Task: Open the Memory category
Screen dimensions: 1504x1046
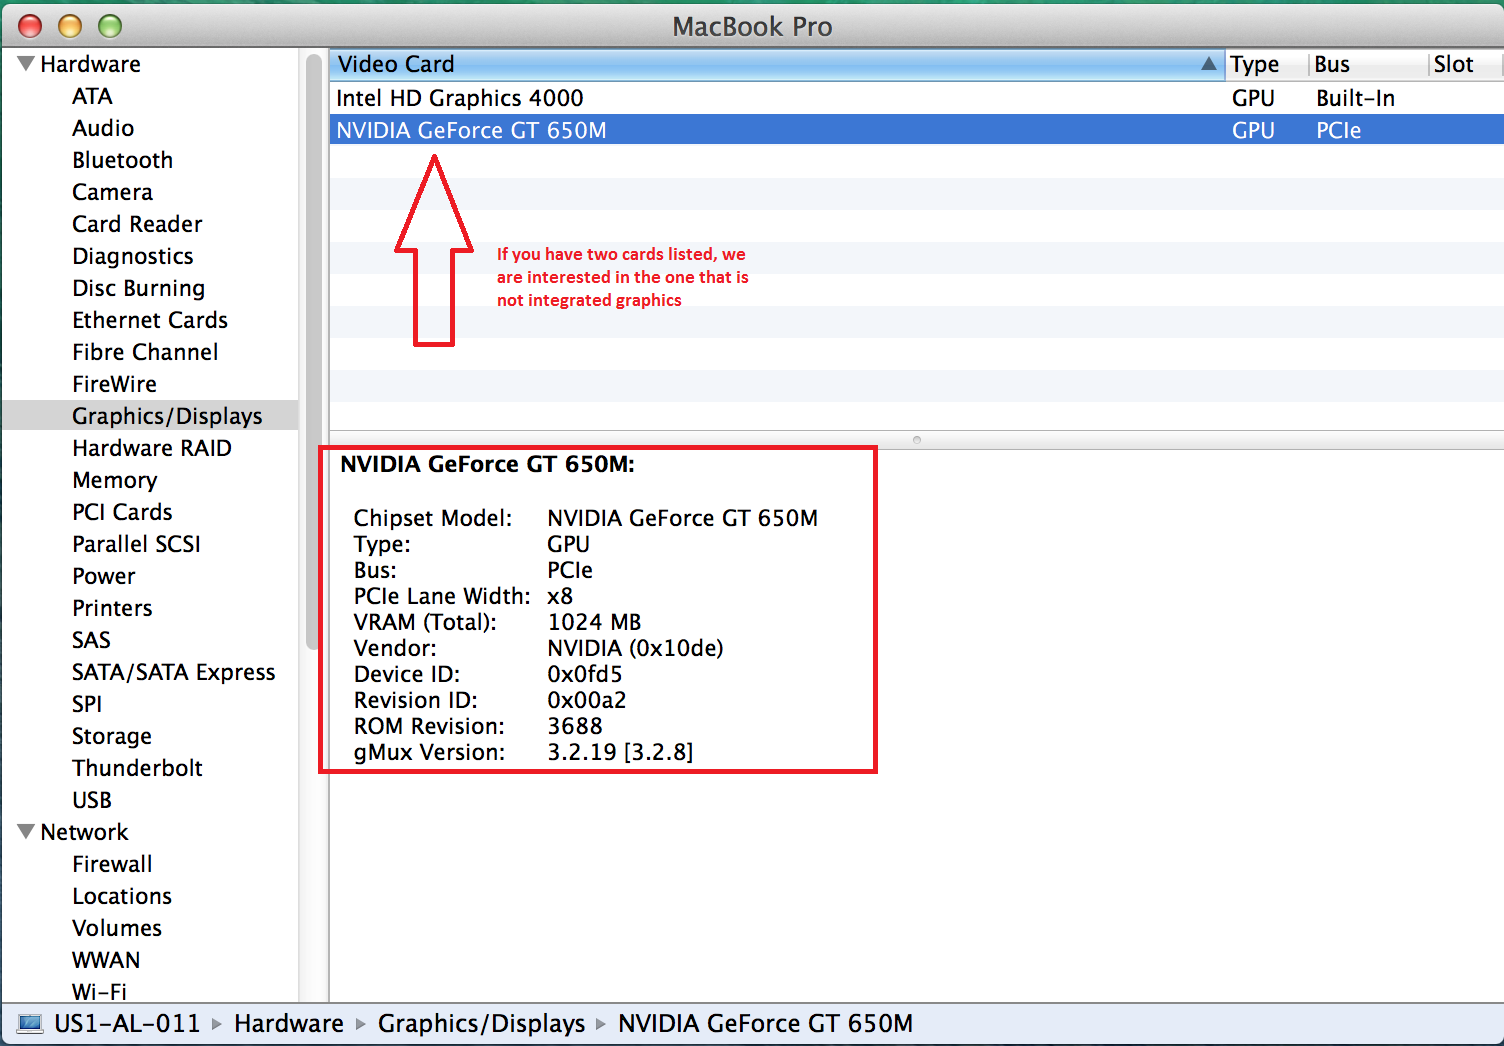Action: (x=114, y=480)
